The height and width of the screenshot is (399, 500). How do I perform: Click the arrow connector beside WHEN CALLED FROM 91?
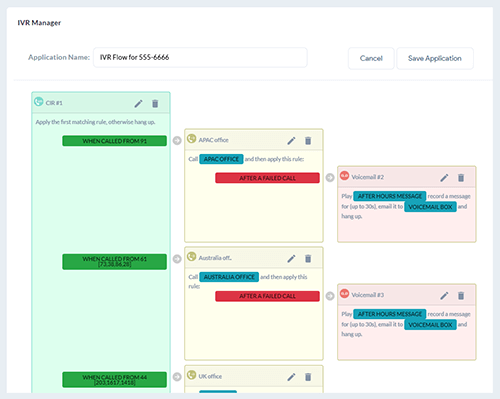pos(177,140)
